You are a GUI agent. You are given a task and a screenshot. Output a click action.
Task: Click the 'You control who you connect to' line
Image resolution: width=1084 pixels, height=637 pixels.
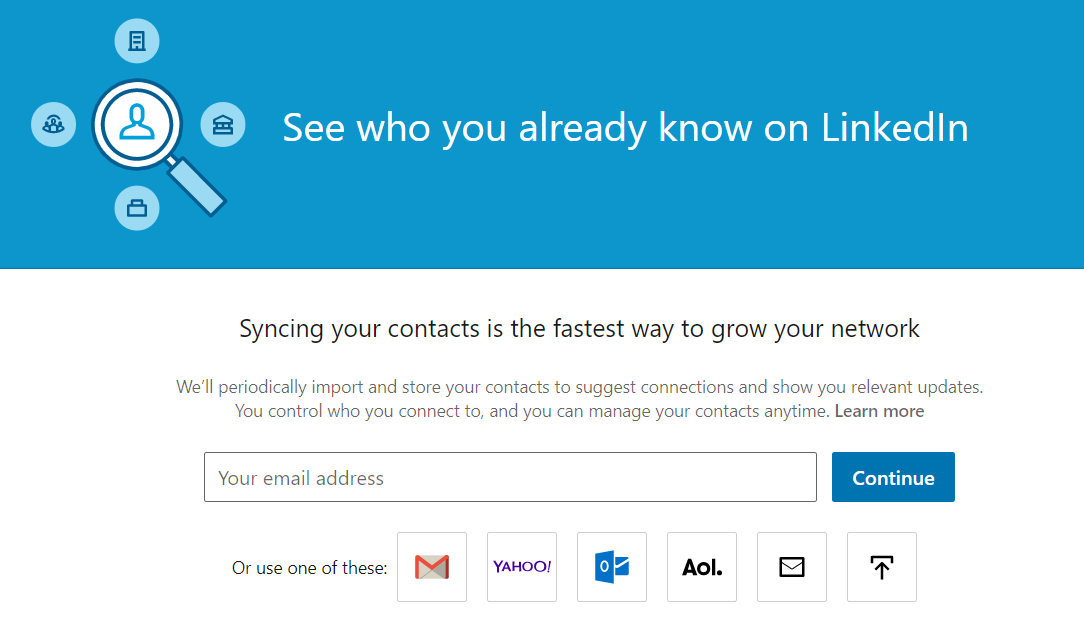(532, 411)
